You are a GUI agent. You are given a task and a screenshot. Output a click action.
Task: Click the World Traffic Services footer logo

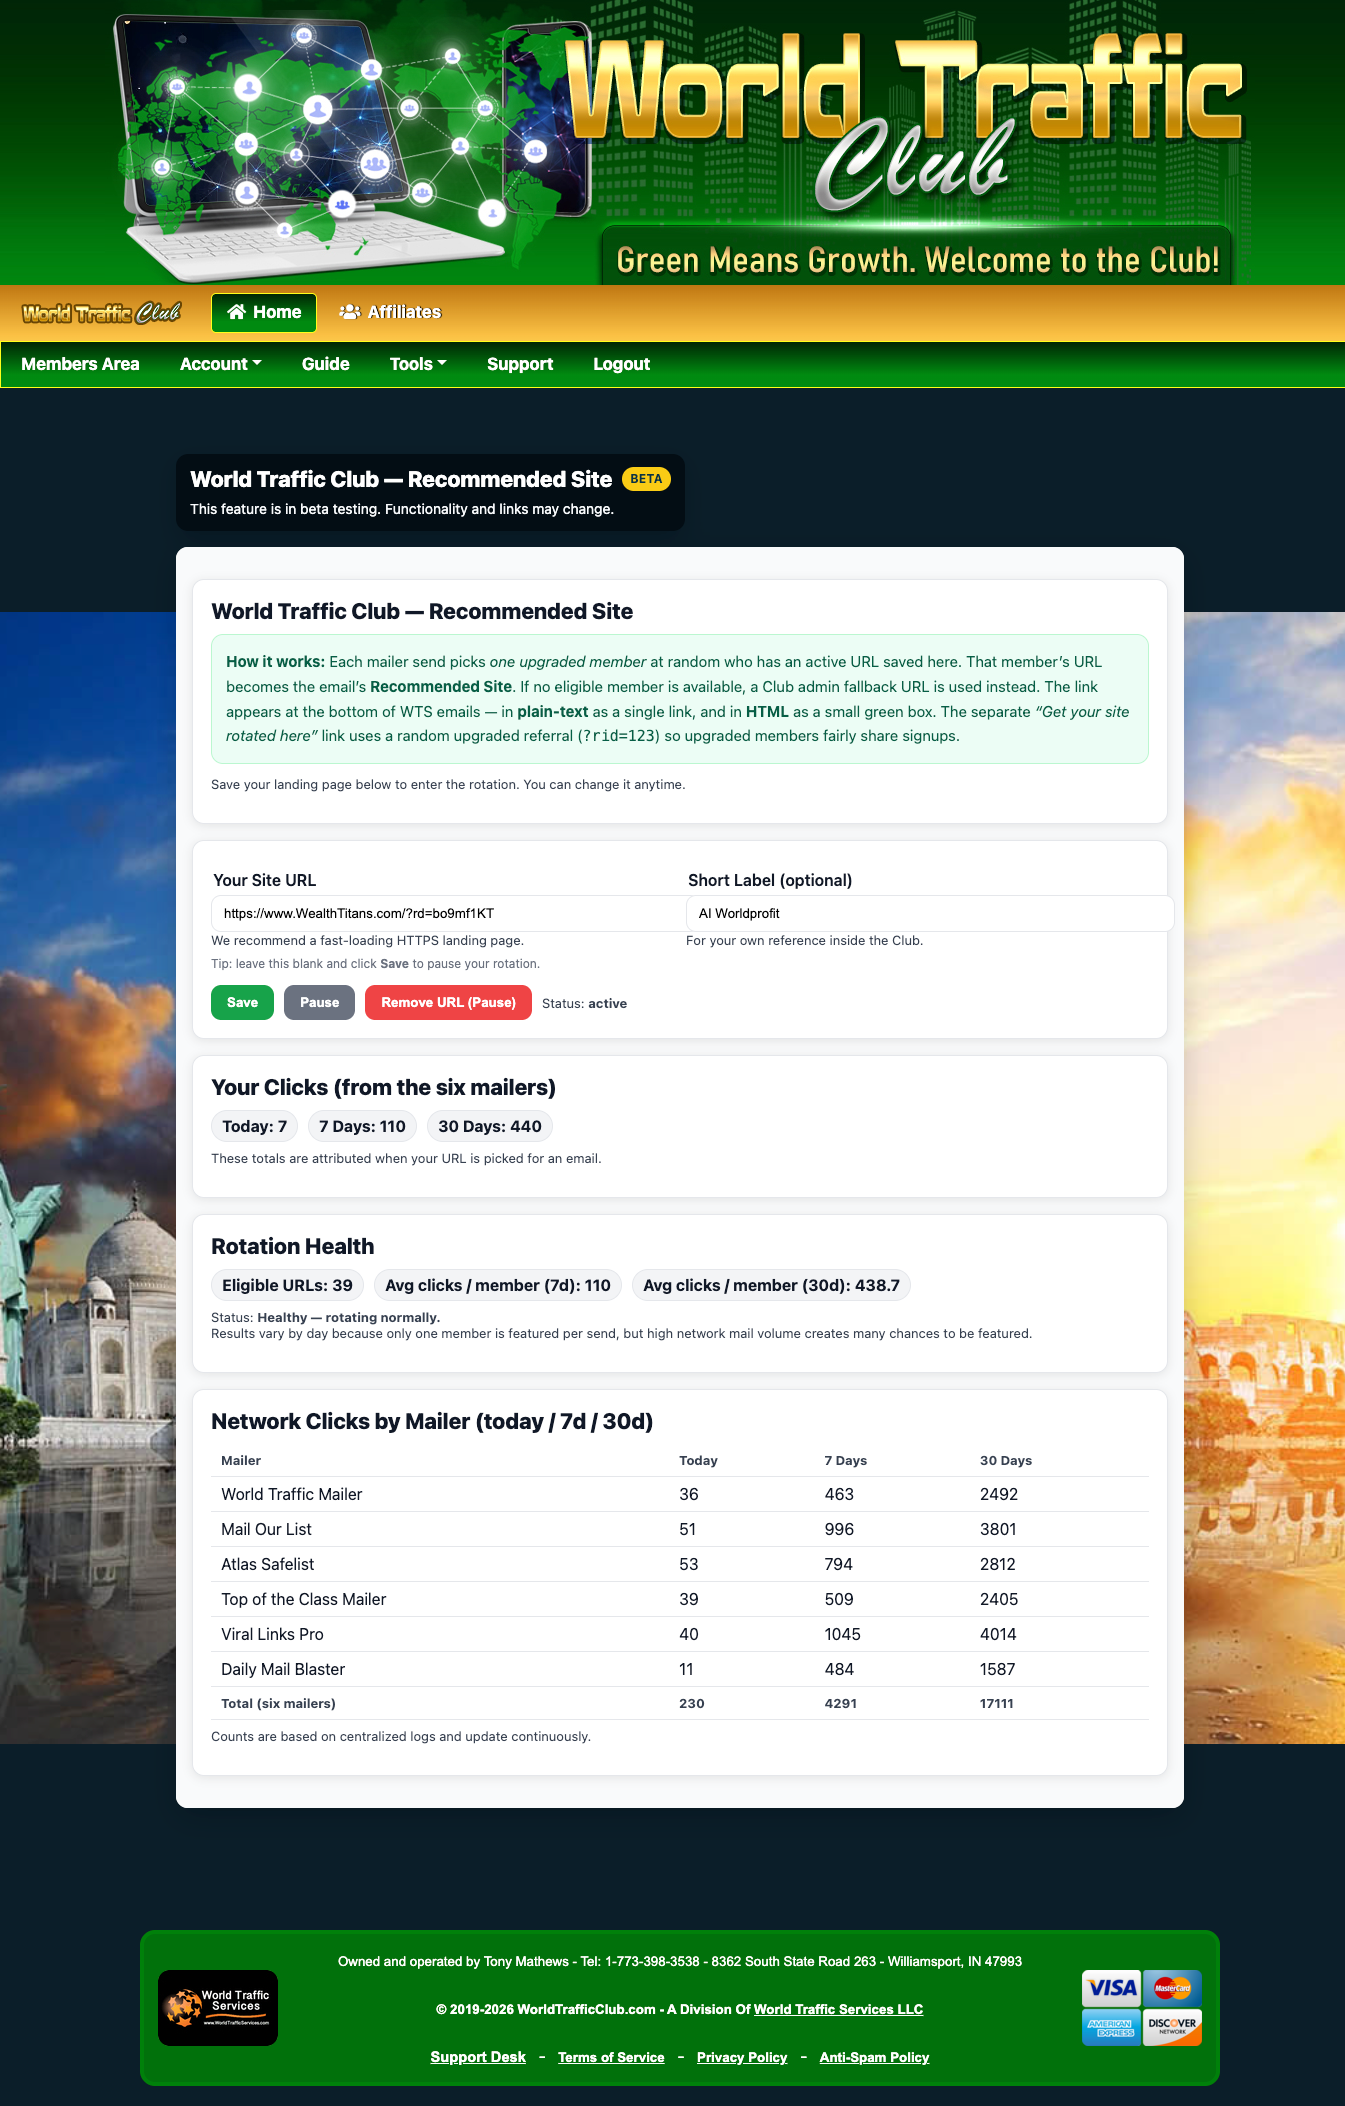[x=218, y=2007]
